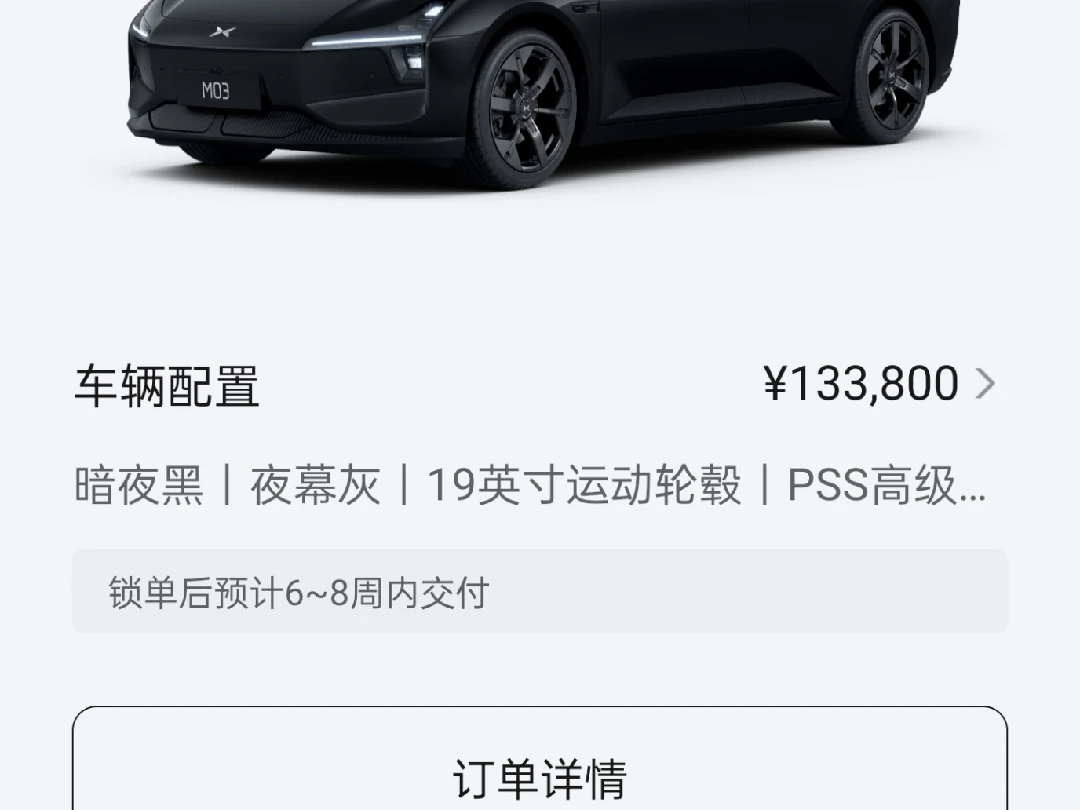Click the XPeng logo on the hood
Viewport: 1080px width, 810px height.
(x=222, y=31)
